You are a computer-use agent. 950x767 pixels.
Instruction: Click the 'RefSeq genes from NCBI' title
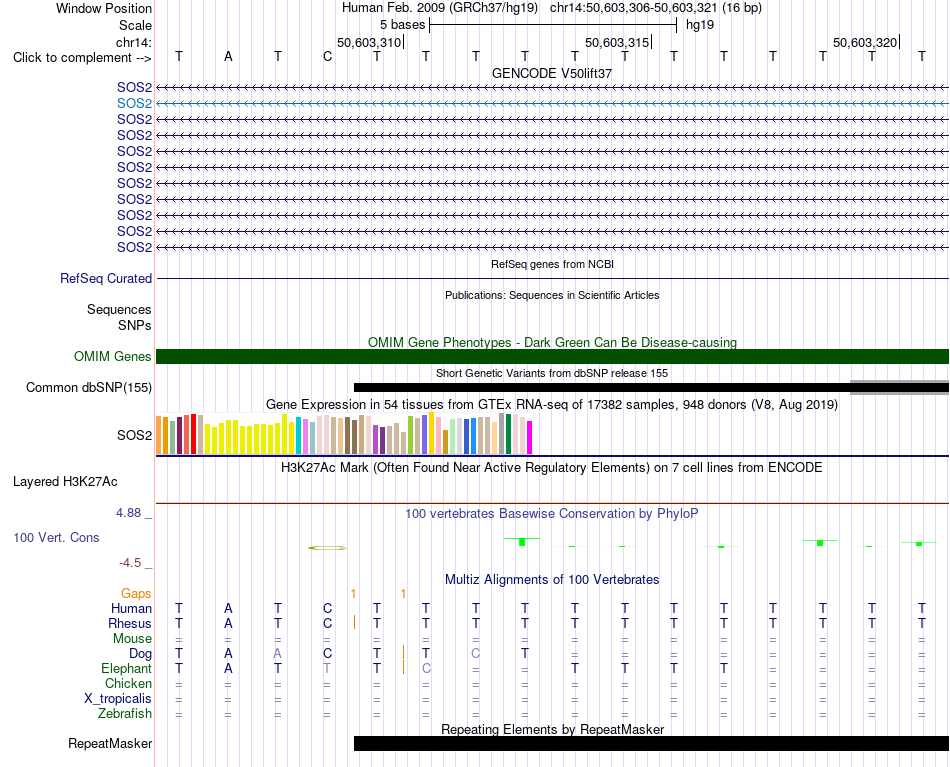[x=553, y=264]
